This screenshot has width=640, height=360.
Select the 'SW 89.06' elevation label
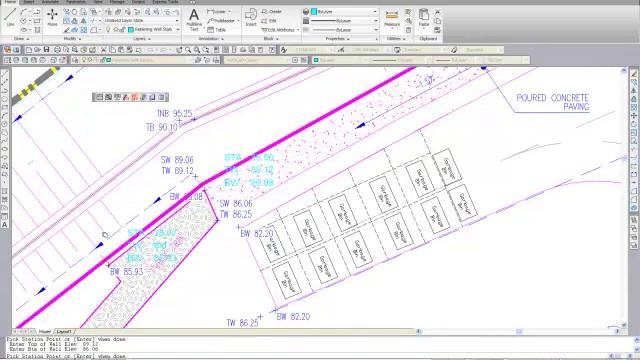(177, 160)
